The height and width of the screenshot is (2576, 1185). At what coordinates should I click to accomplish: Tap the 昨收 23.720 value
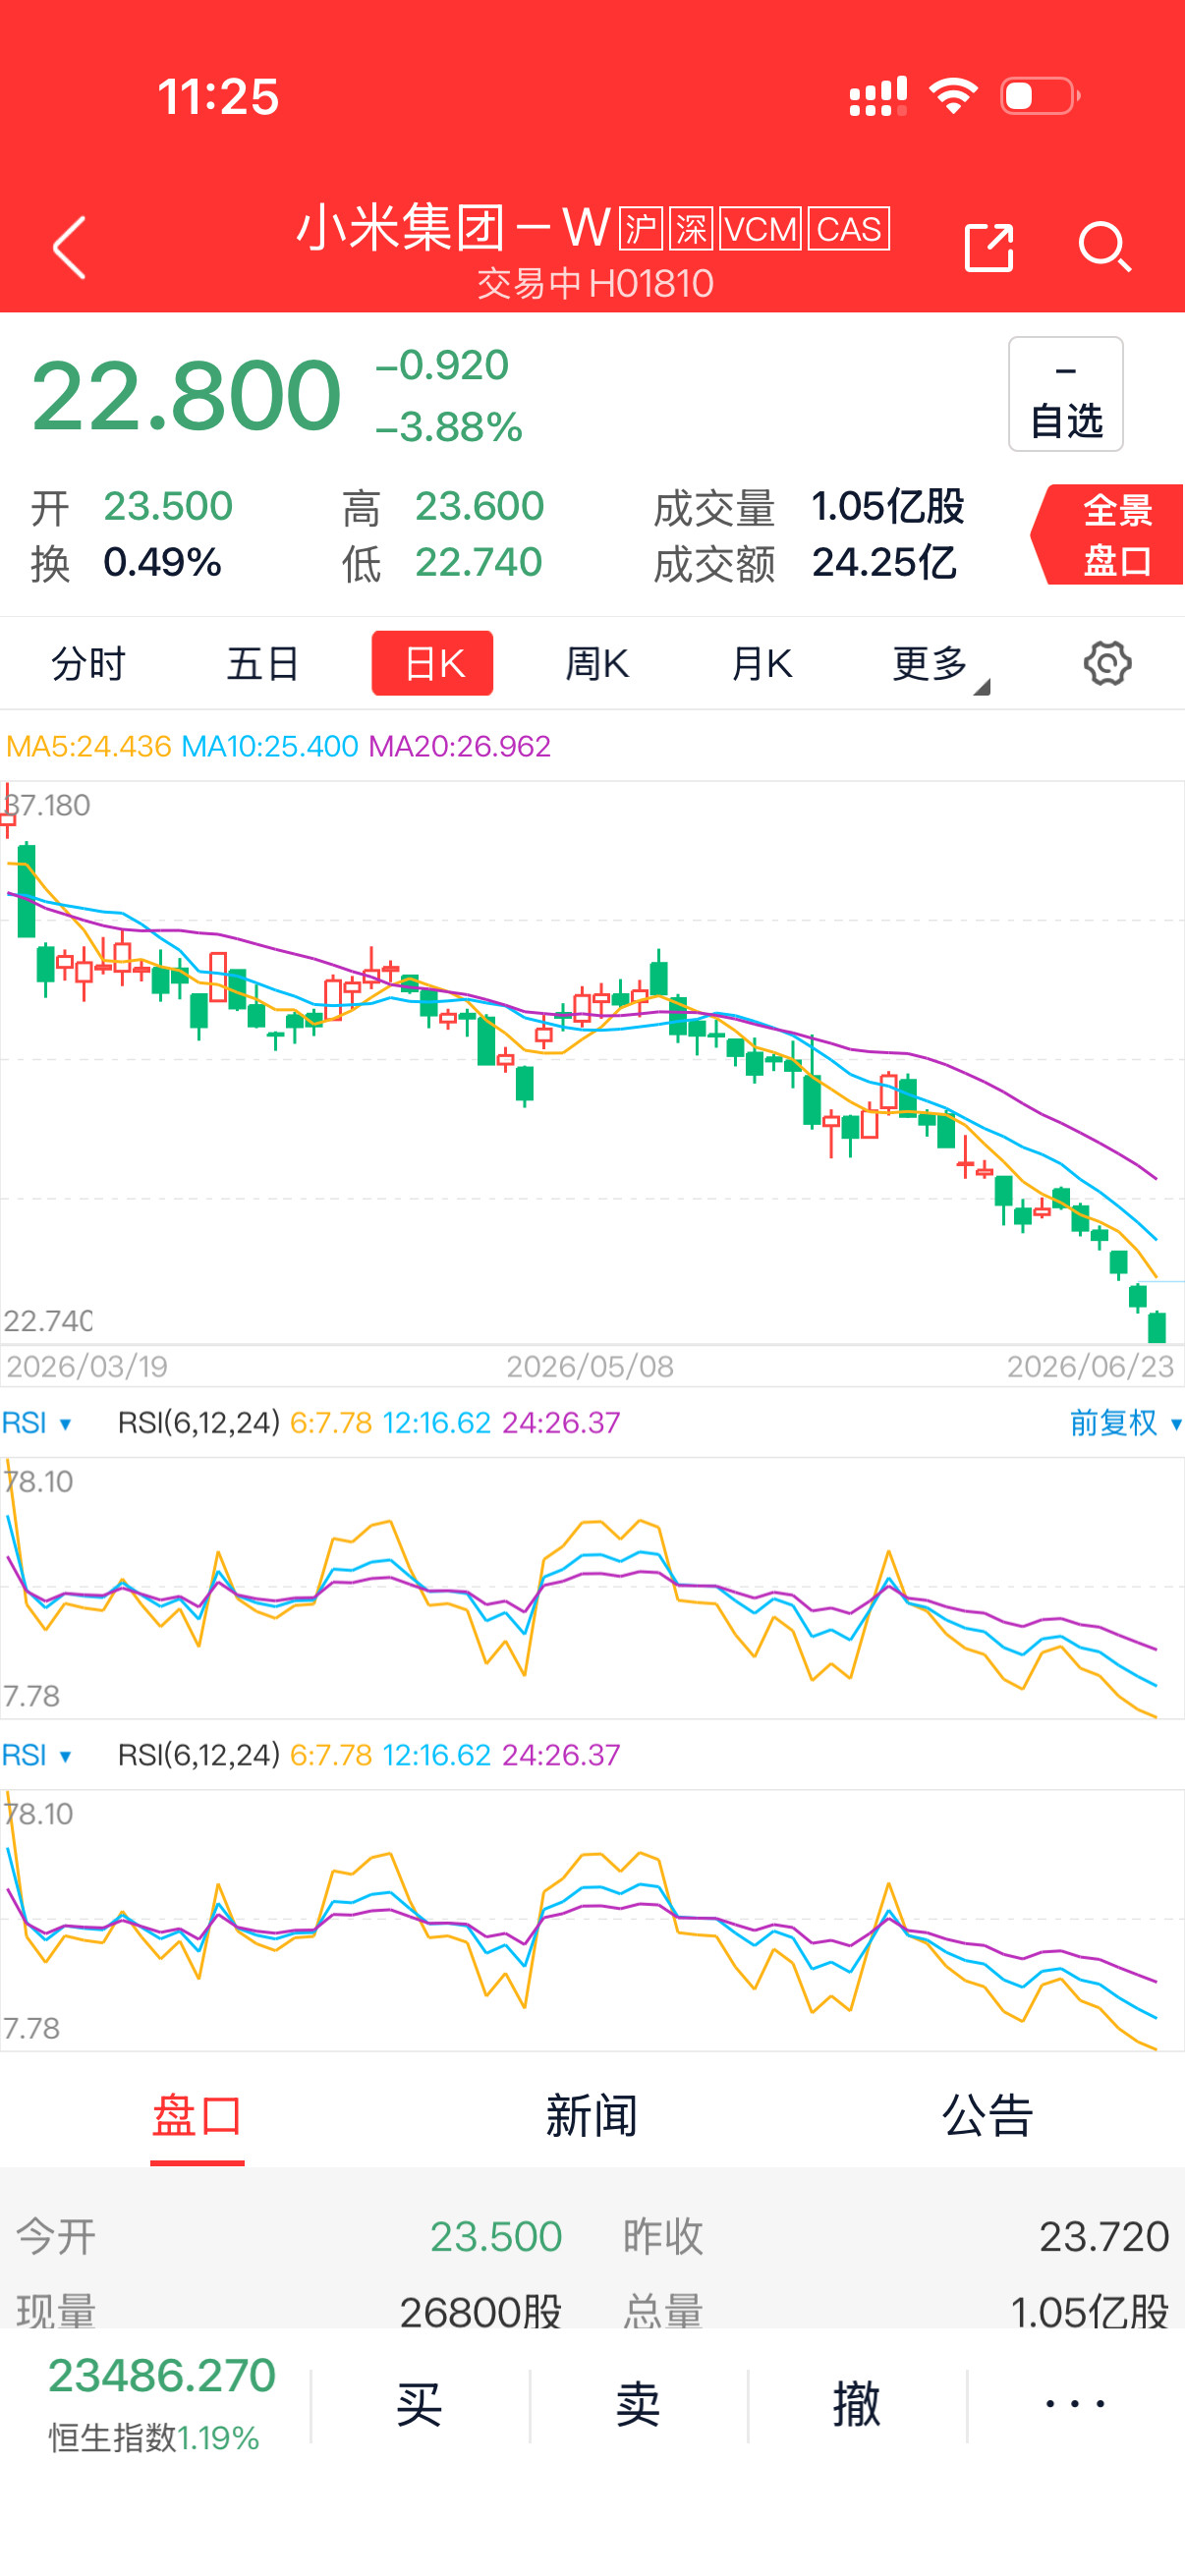(1104, 2236)
